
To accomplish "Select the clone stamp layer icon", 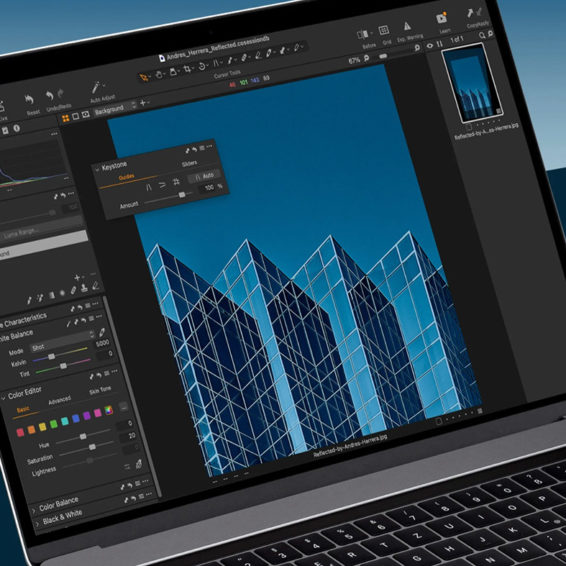I will point(84,288).
